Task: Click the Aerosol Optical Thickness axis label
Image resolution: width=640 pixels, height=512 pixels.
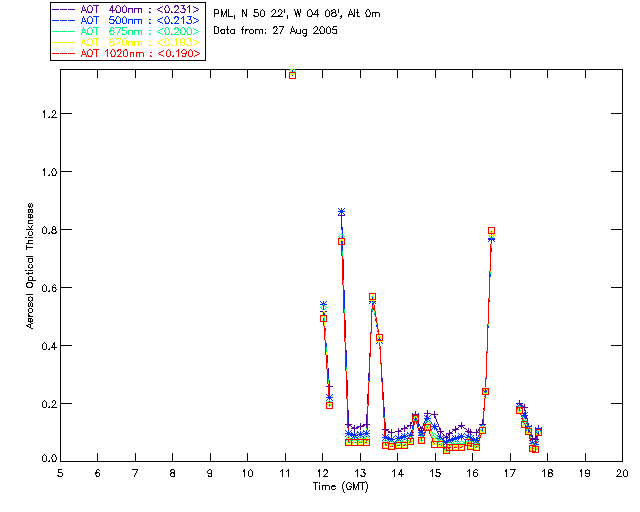Action: (x=30, y=266)
